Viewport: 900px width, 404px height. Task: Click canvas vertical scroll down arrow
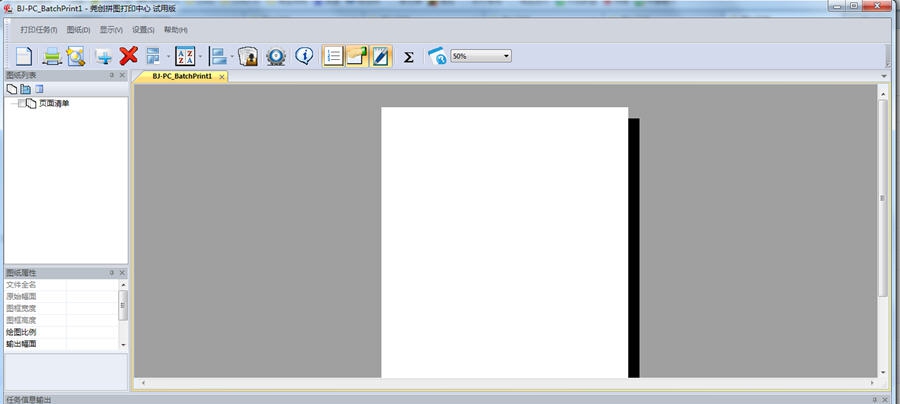pyautogui.click(x=883, y=372)
